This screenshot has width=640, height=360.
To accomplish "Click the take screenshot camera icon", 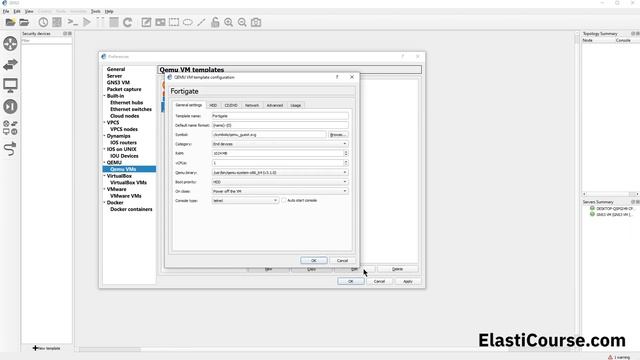I will [x=256, y=22].
